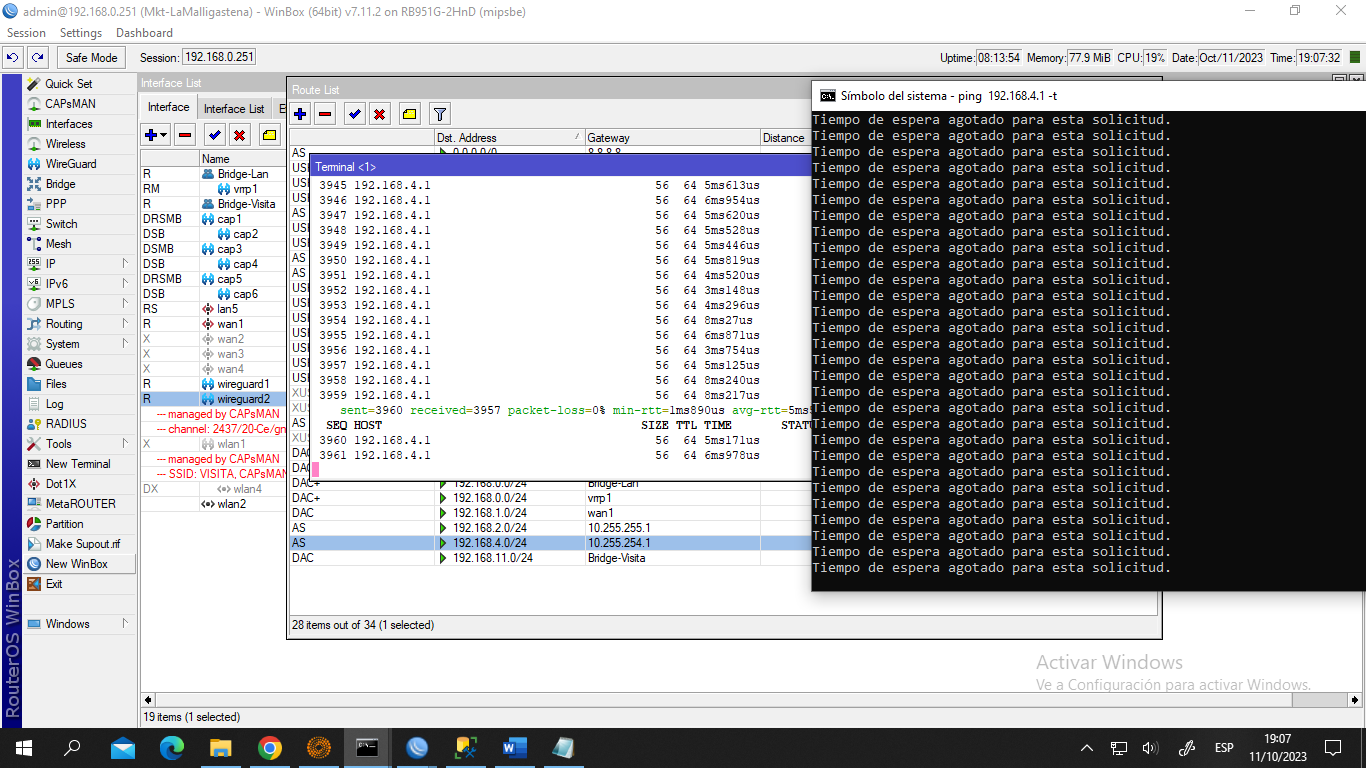
Task: Toggle the Safe Mode button
Action: pyautogui.click(x=92, y=58)
